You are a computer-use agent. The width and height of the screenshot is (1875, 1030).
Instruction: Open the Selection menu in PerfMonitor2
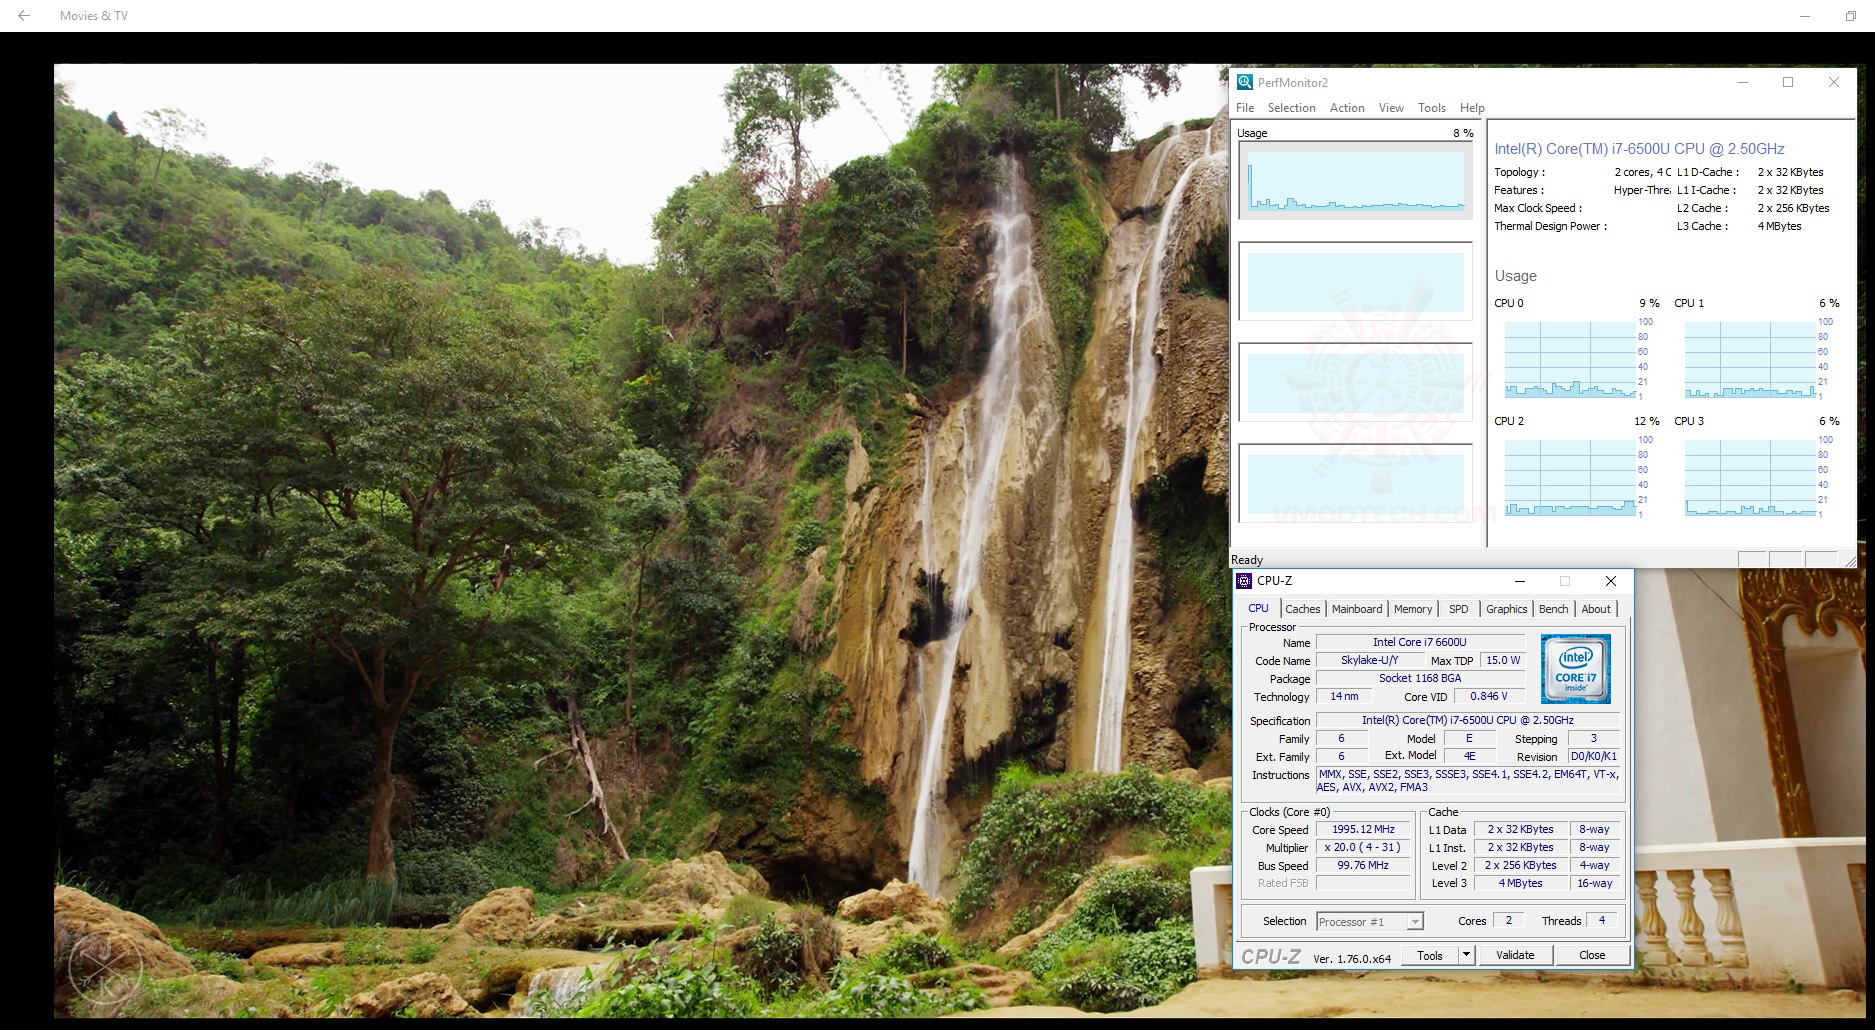(1291, 108)
